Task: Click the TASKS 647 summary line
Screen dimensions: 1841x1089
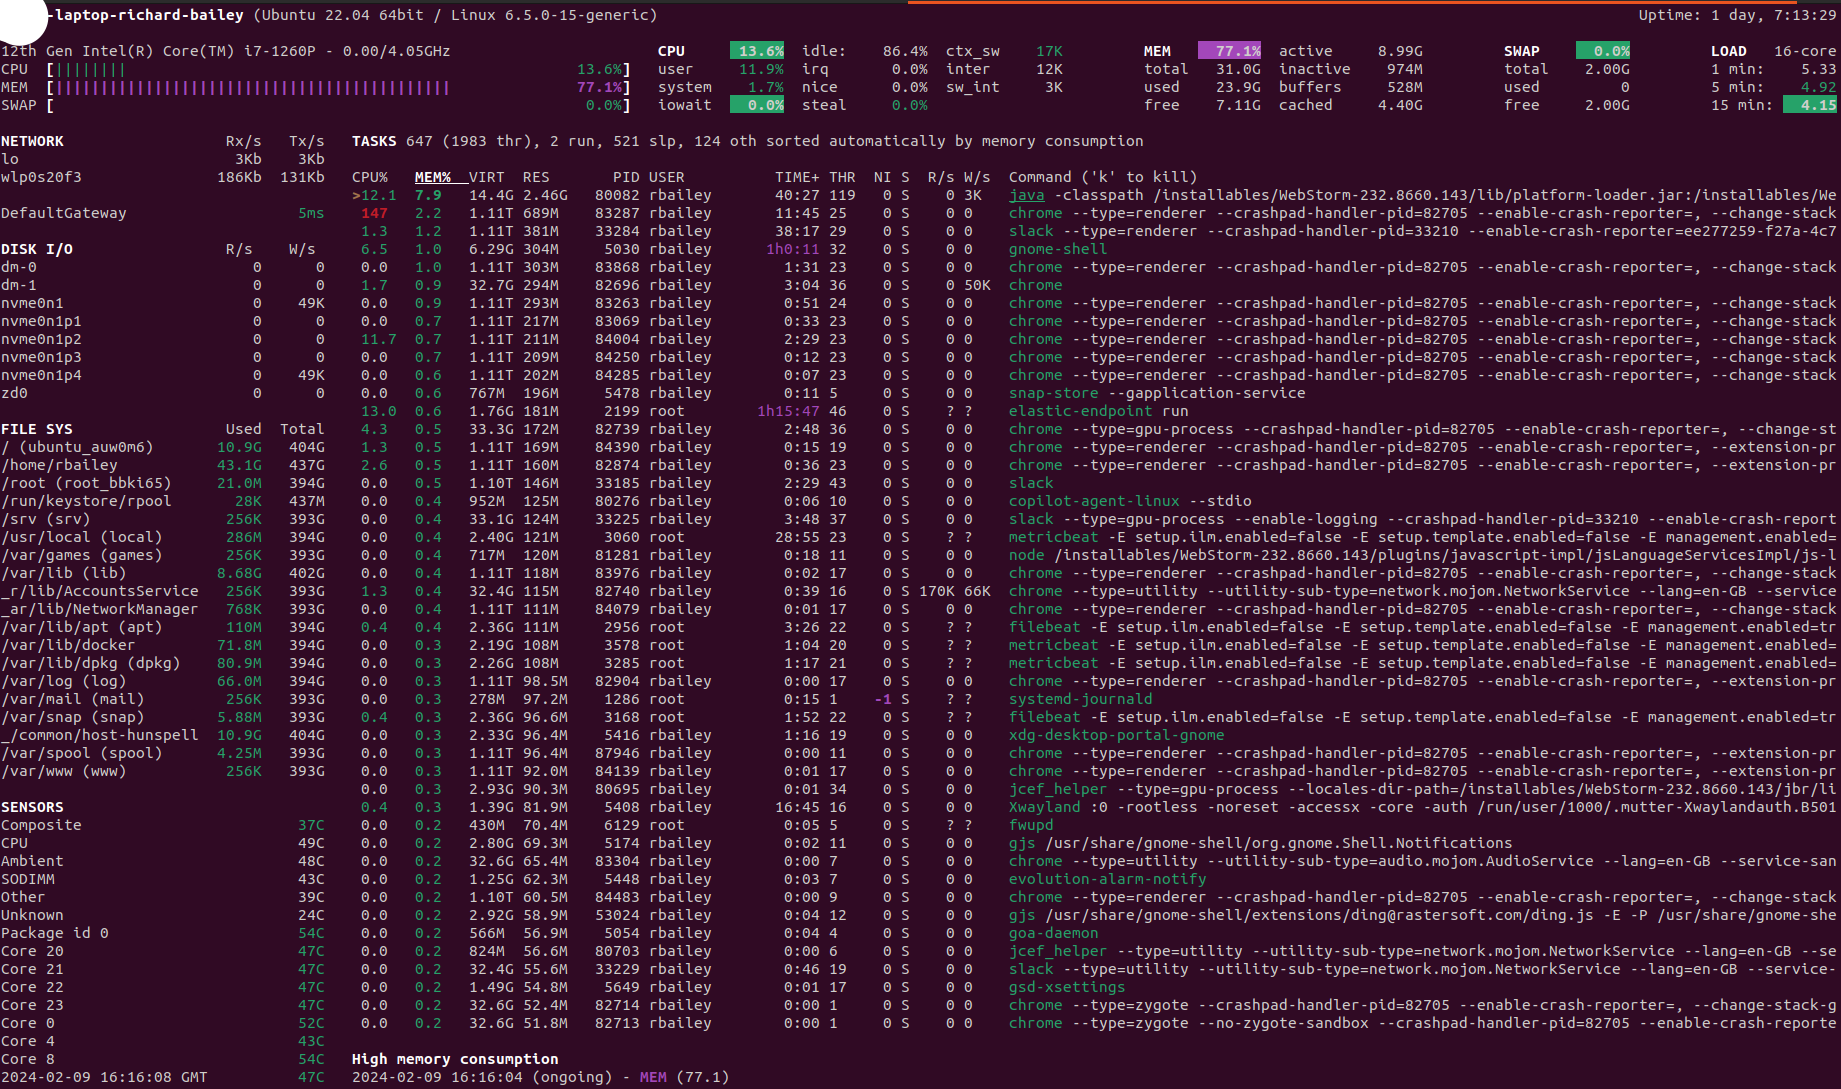Action: coord(747,141)
